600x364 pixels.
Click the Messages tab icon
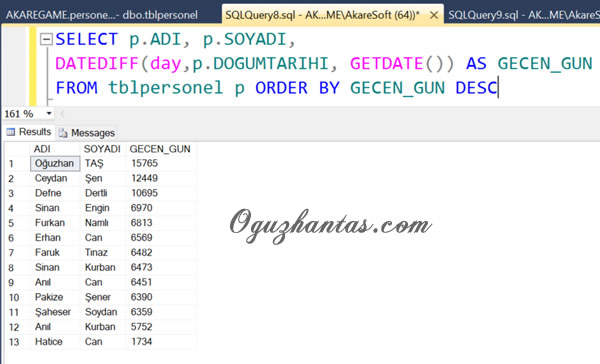pyautogui.click(x=63, y=133)
